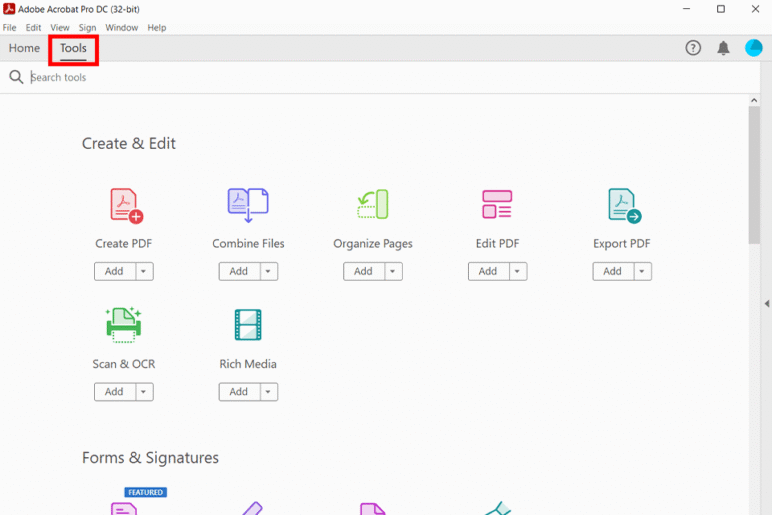This screenshot has width=772, height=515.
Task: Open the Edit menu
Action: 33,28
